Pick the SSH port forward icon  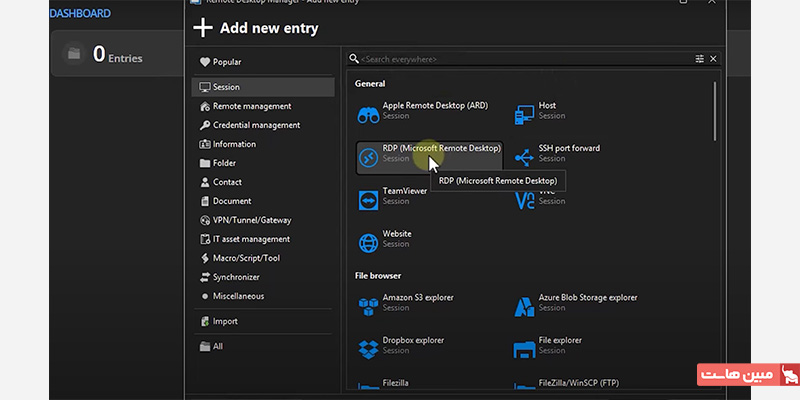tap(524, 158)
